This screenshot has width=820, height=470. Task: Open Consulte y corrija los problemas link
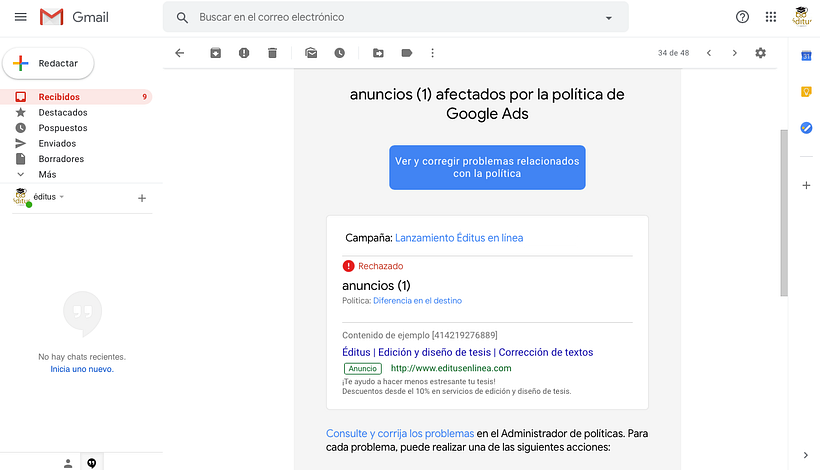coord(400,433)
